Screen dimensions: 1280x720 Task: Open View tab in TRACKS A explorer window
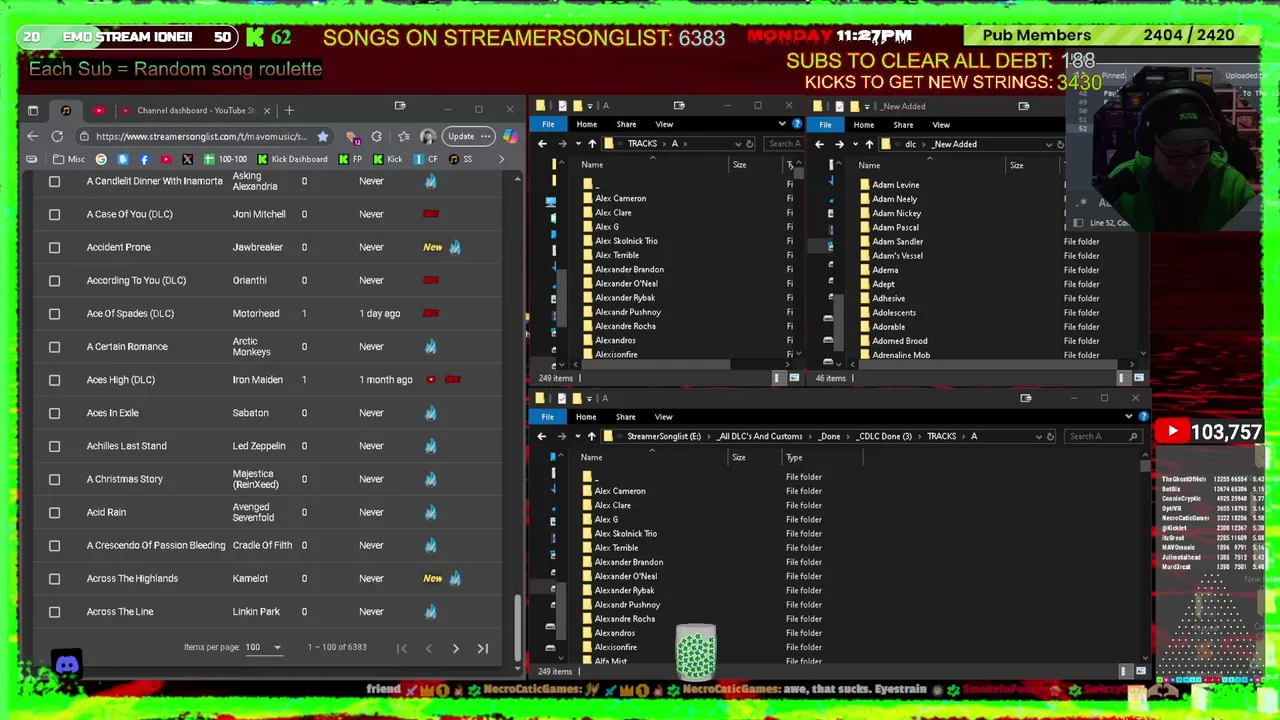(x=664, y=124)
